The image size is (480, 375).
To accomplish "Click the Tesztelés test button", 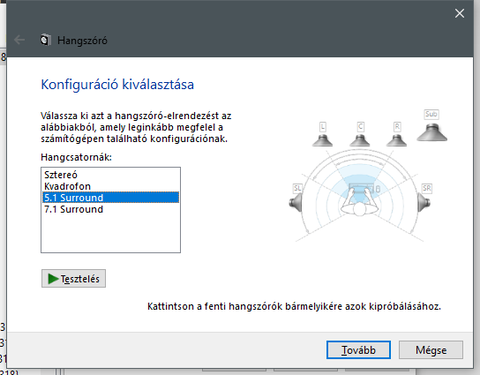I will point(74,279).
